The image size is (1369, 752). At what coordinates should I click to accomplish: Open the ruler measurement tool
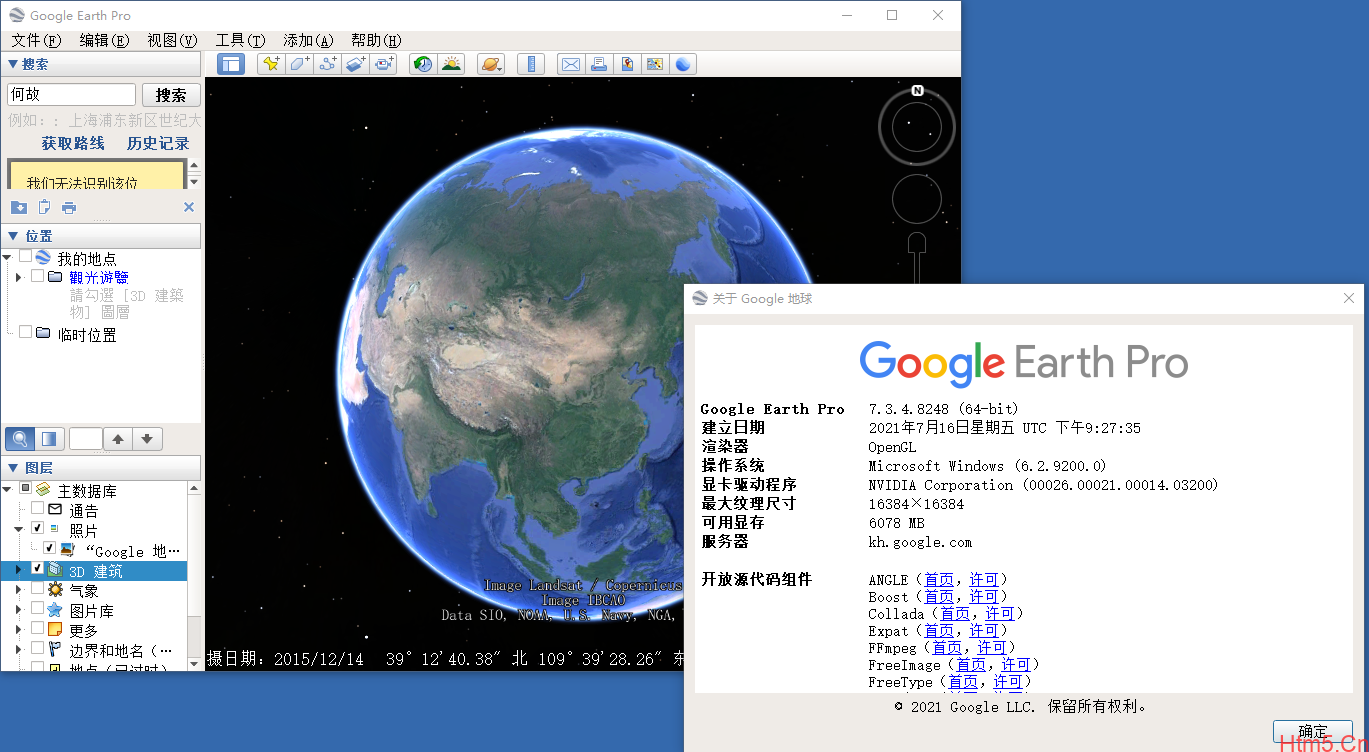tap(531, 64)
